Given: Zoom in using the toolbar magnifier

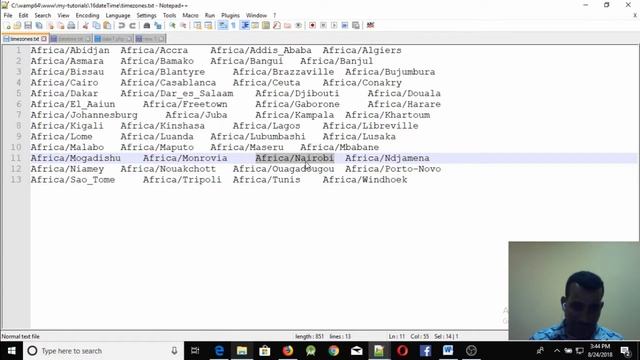Looking at the screenshot, I should [172, 26].
